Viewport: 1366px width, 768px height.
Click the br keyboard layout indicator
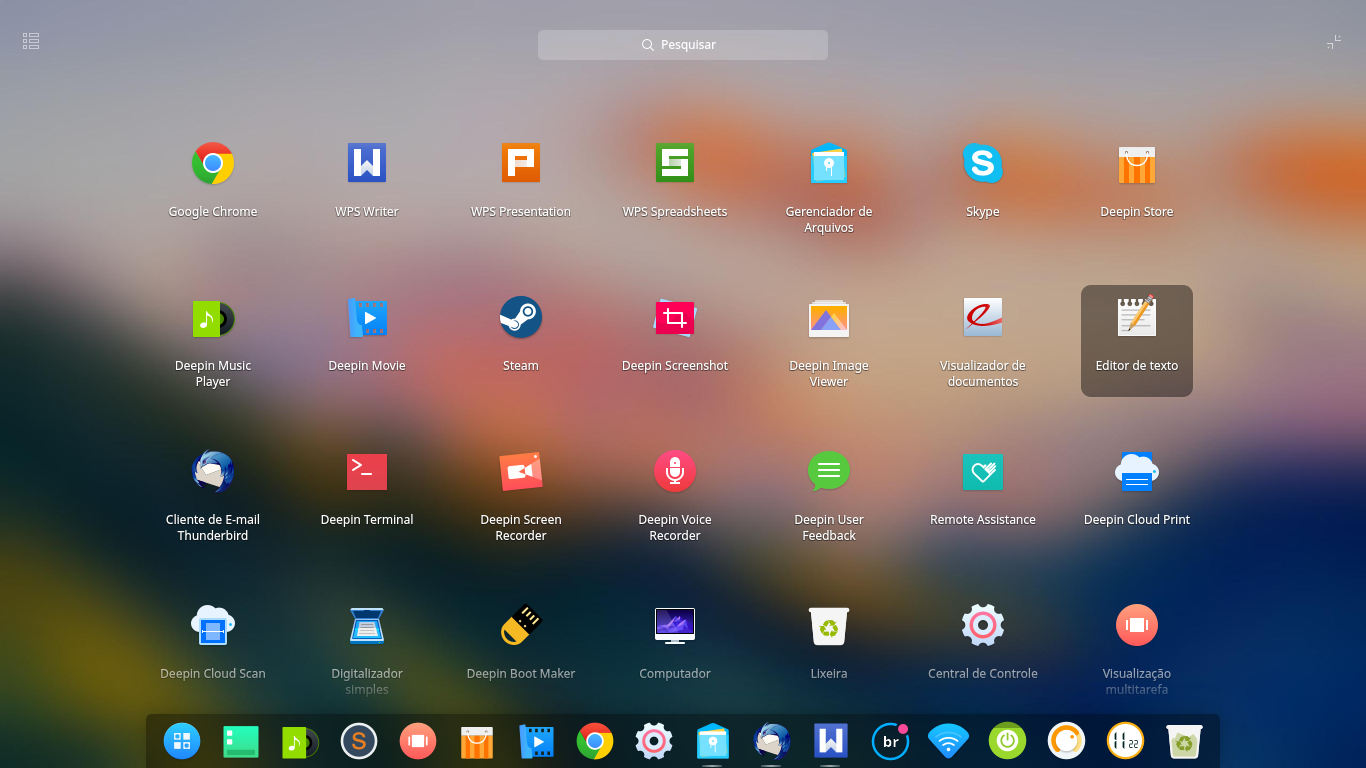tap(890, 741)
